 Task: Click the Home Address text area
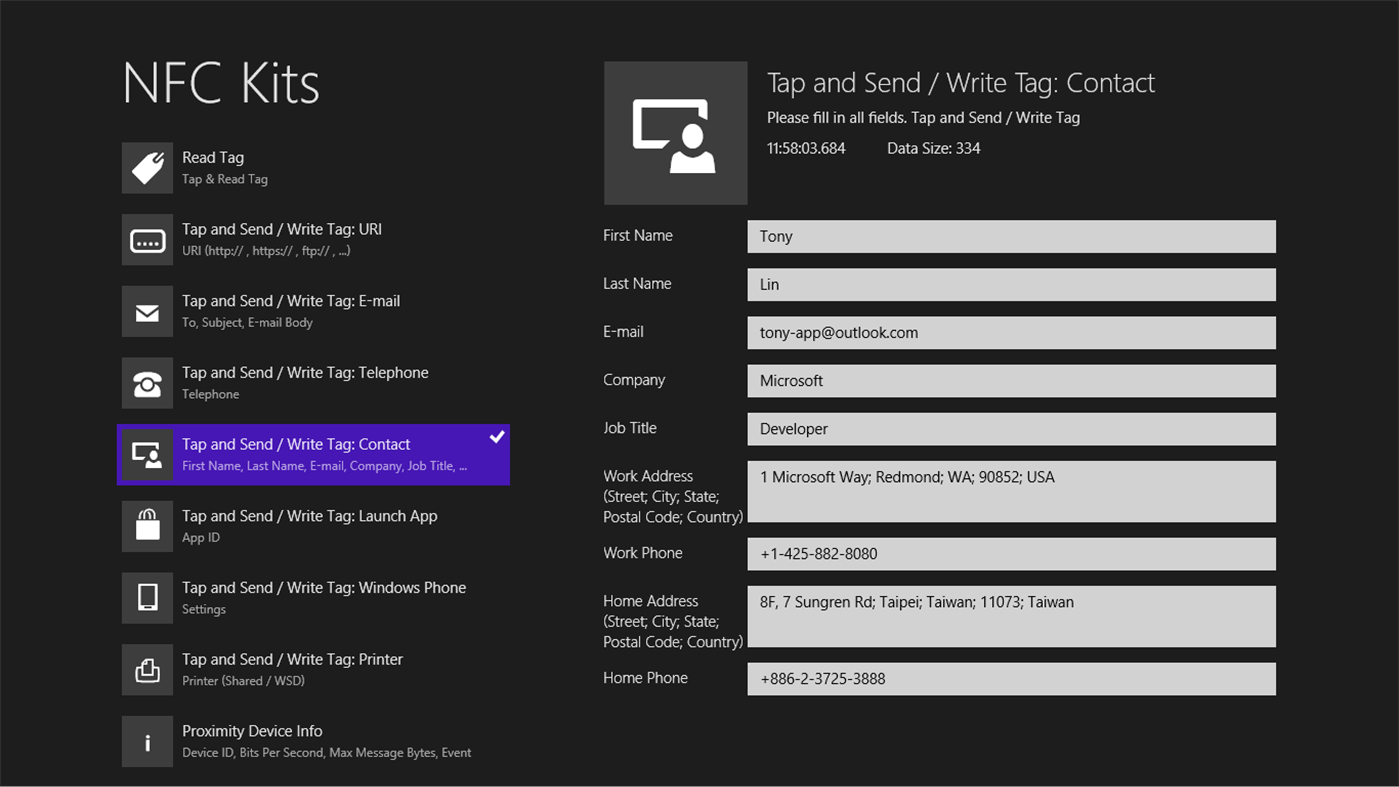coord(1011,616)
